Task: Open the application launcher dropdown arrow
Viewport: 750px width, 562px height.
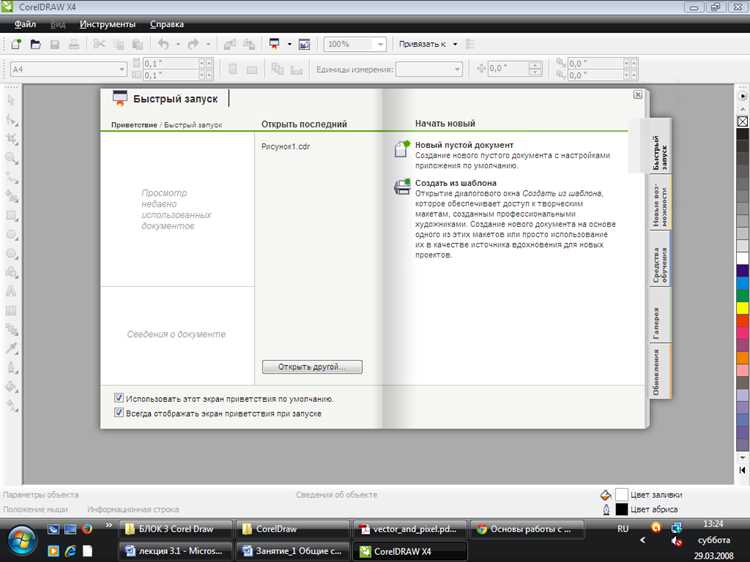Action: [x=289, y=44]
